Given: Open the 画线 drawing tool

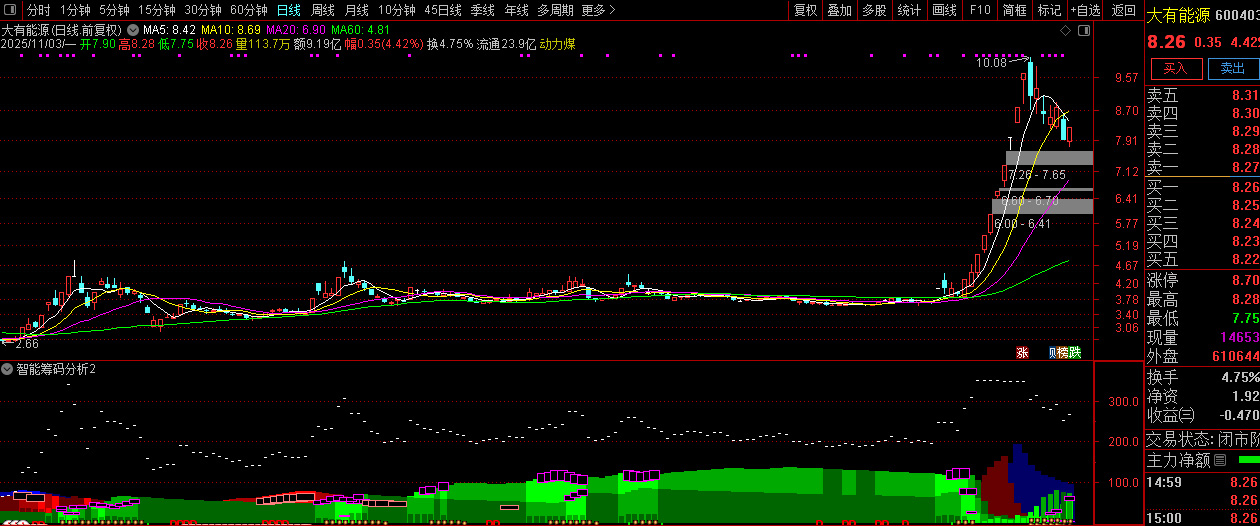Looking at the screenshot, I should pos(944,10).
